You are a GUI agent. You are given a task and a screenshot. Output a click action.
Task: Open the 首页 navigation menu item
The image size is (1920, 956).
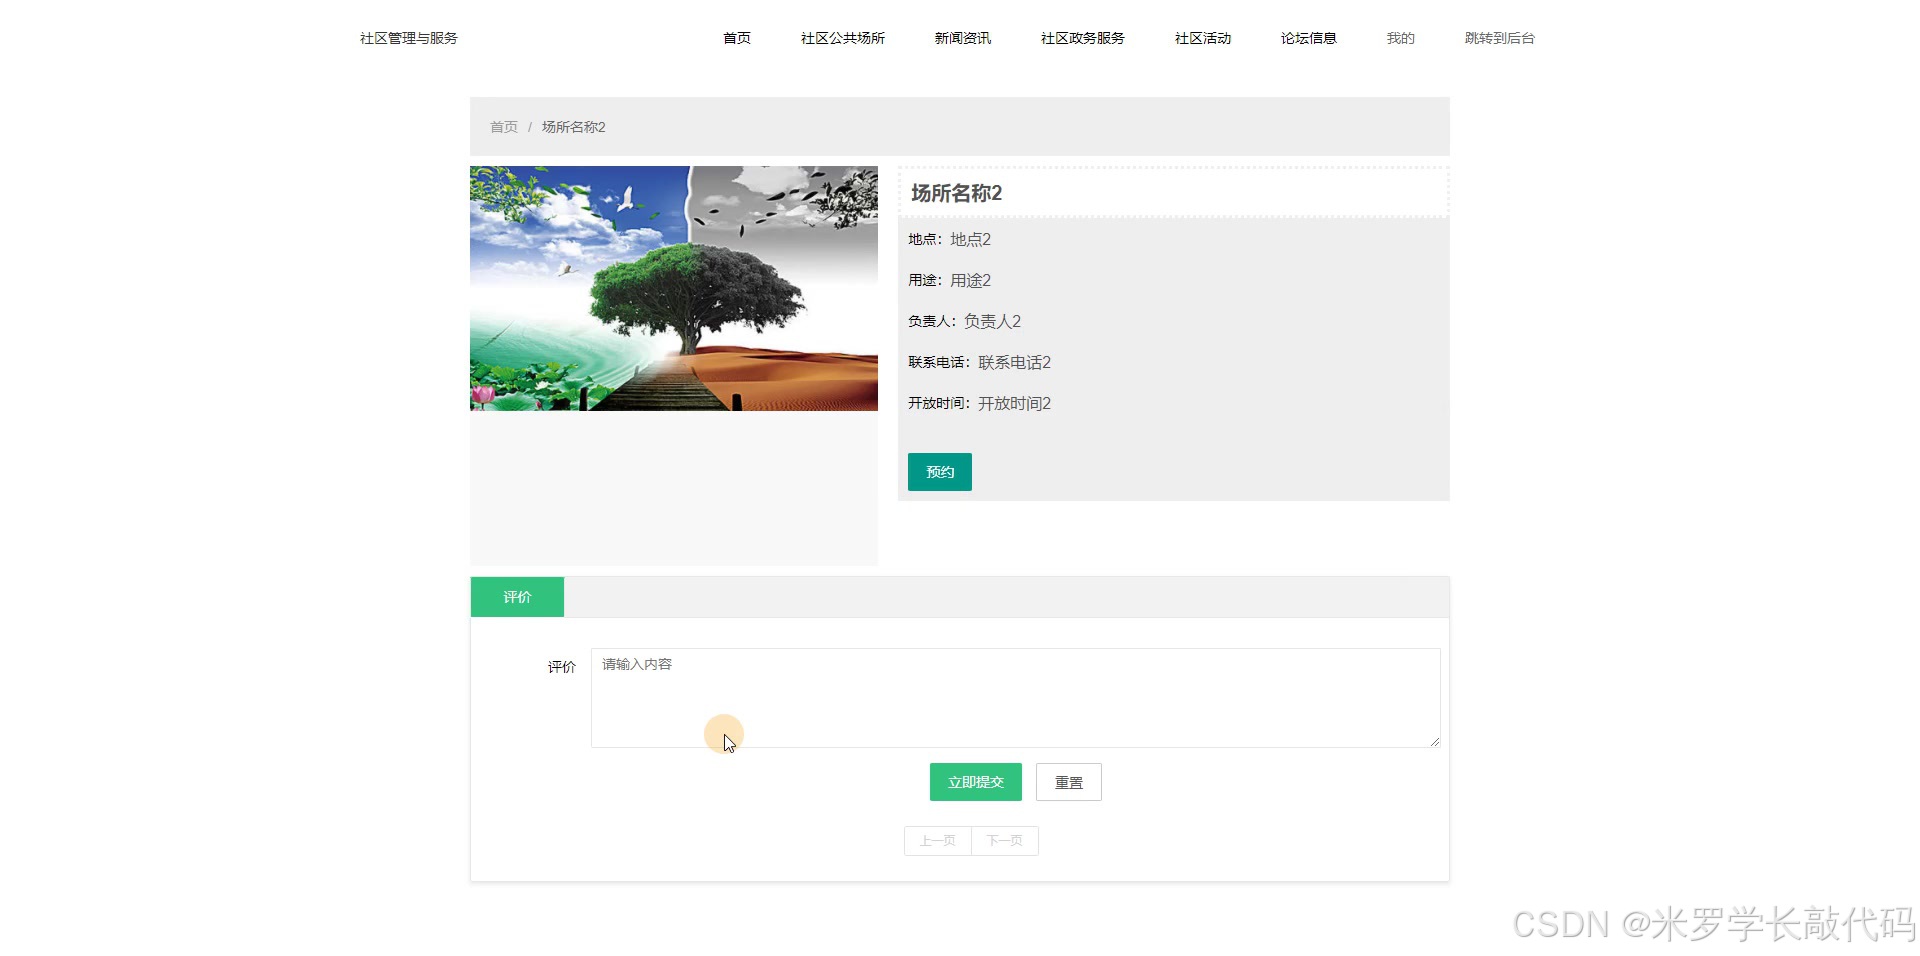click(736, 38)
